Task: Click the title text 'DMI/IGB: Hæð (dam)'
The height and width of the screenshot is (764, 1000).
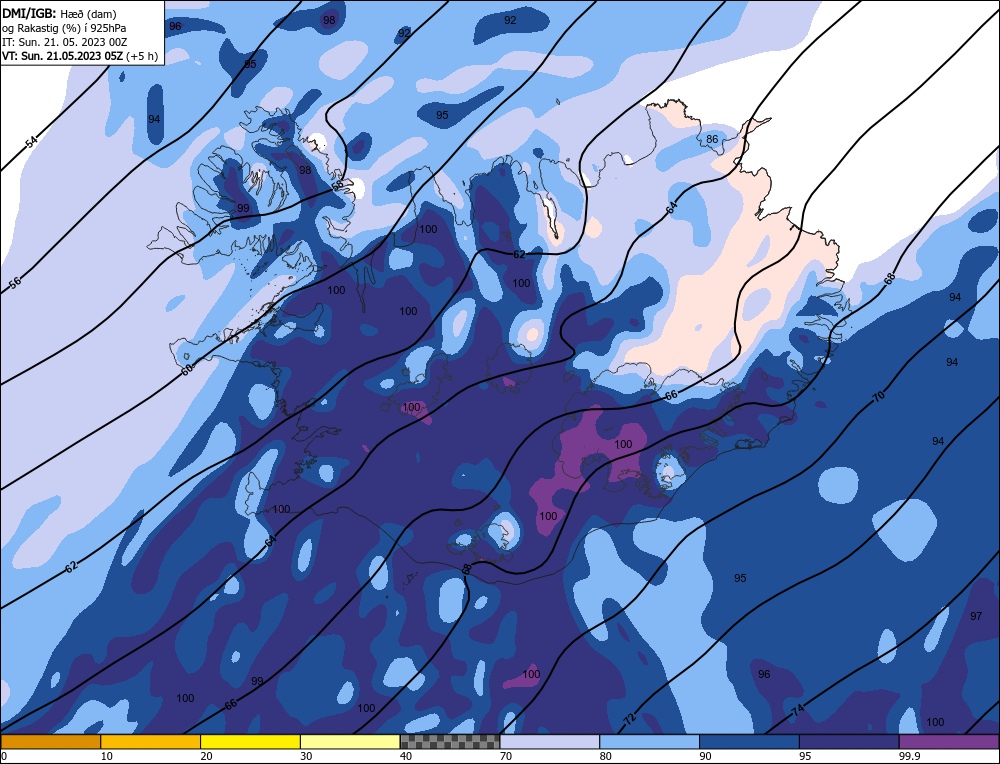Action: [x=59, y=13]
